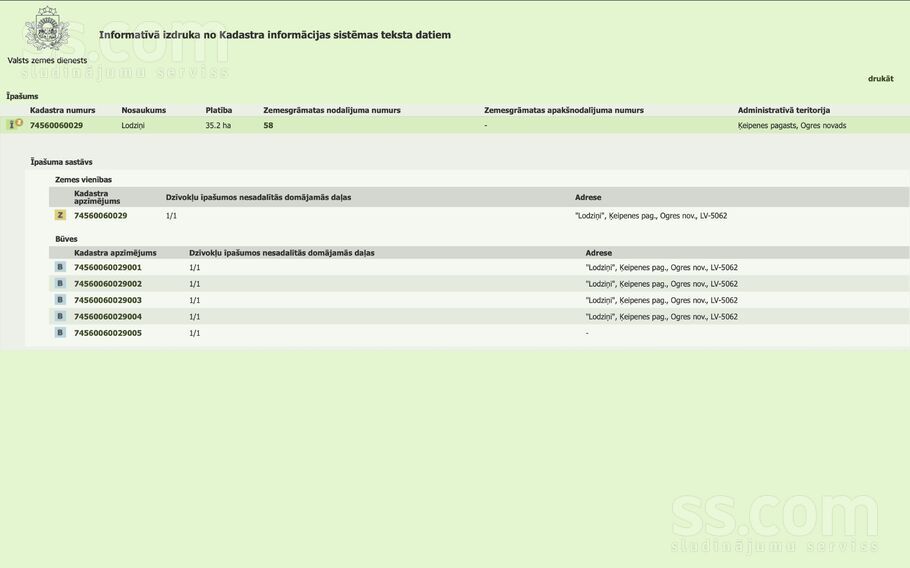Click the B icon for building 74560060029001

tap(60, 267)
